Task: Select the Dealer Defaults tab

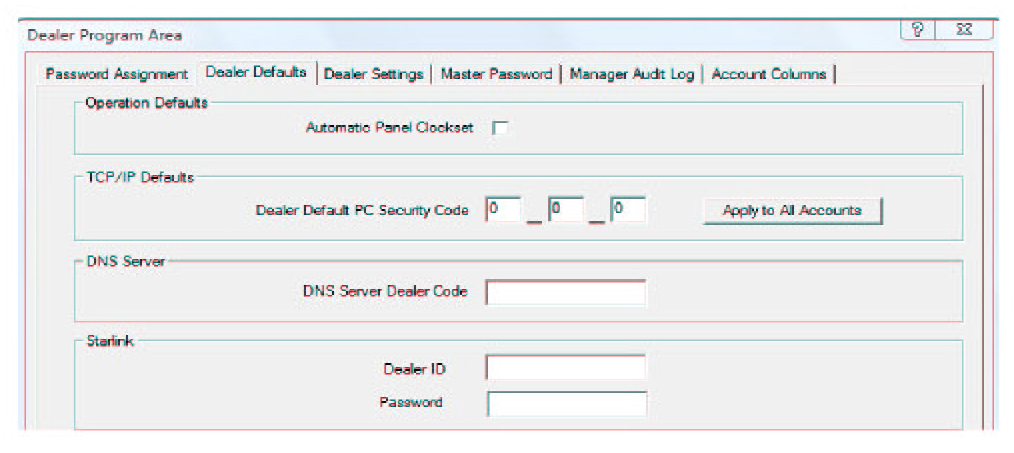Action: click(x=256, y=73)
